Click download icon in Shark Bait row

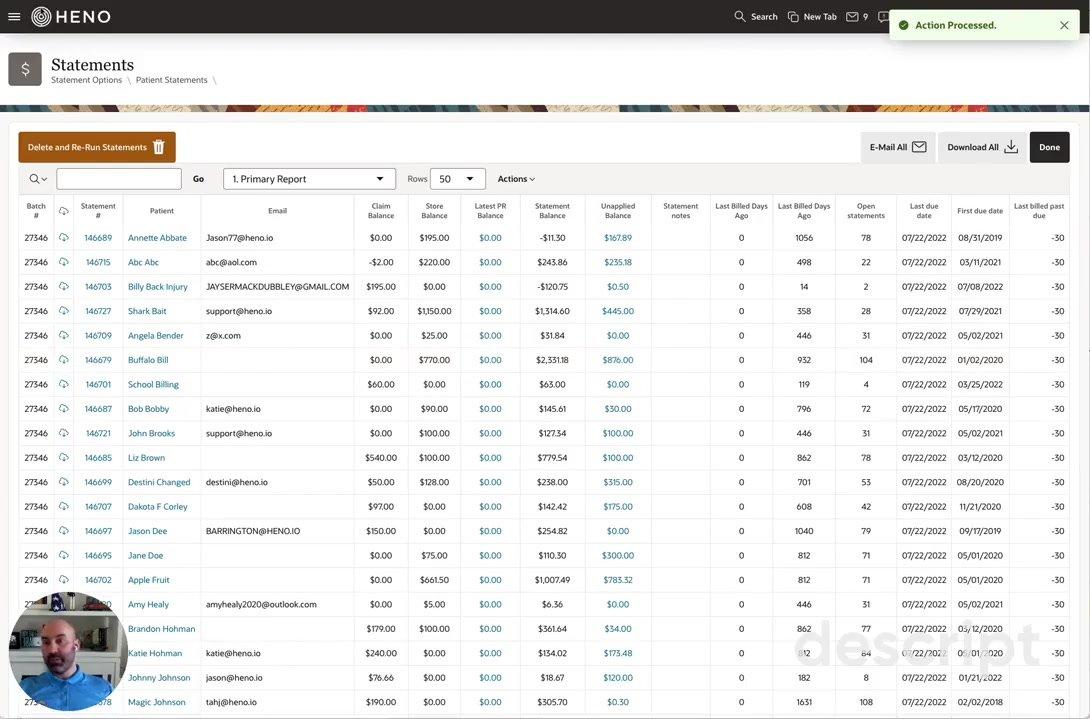[x=64, y=311]
